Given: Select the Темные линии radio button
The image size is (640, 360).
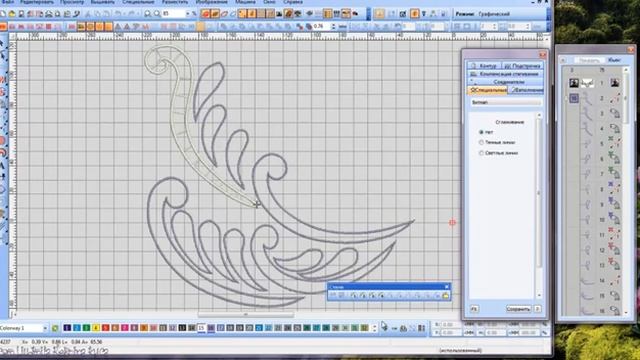Looking at the screenshot, I should click(481, 142).
